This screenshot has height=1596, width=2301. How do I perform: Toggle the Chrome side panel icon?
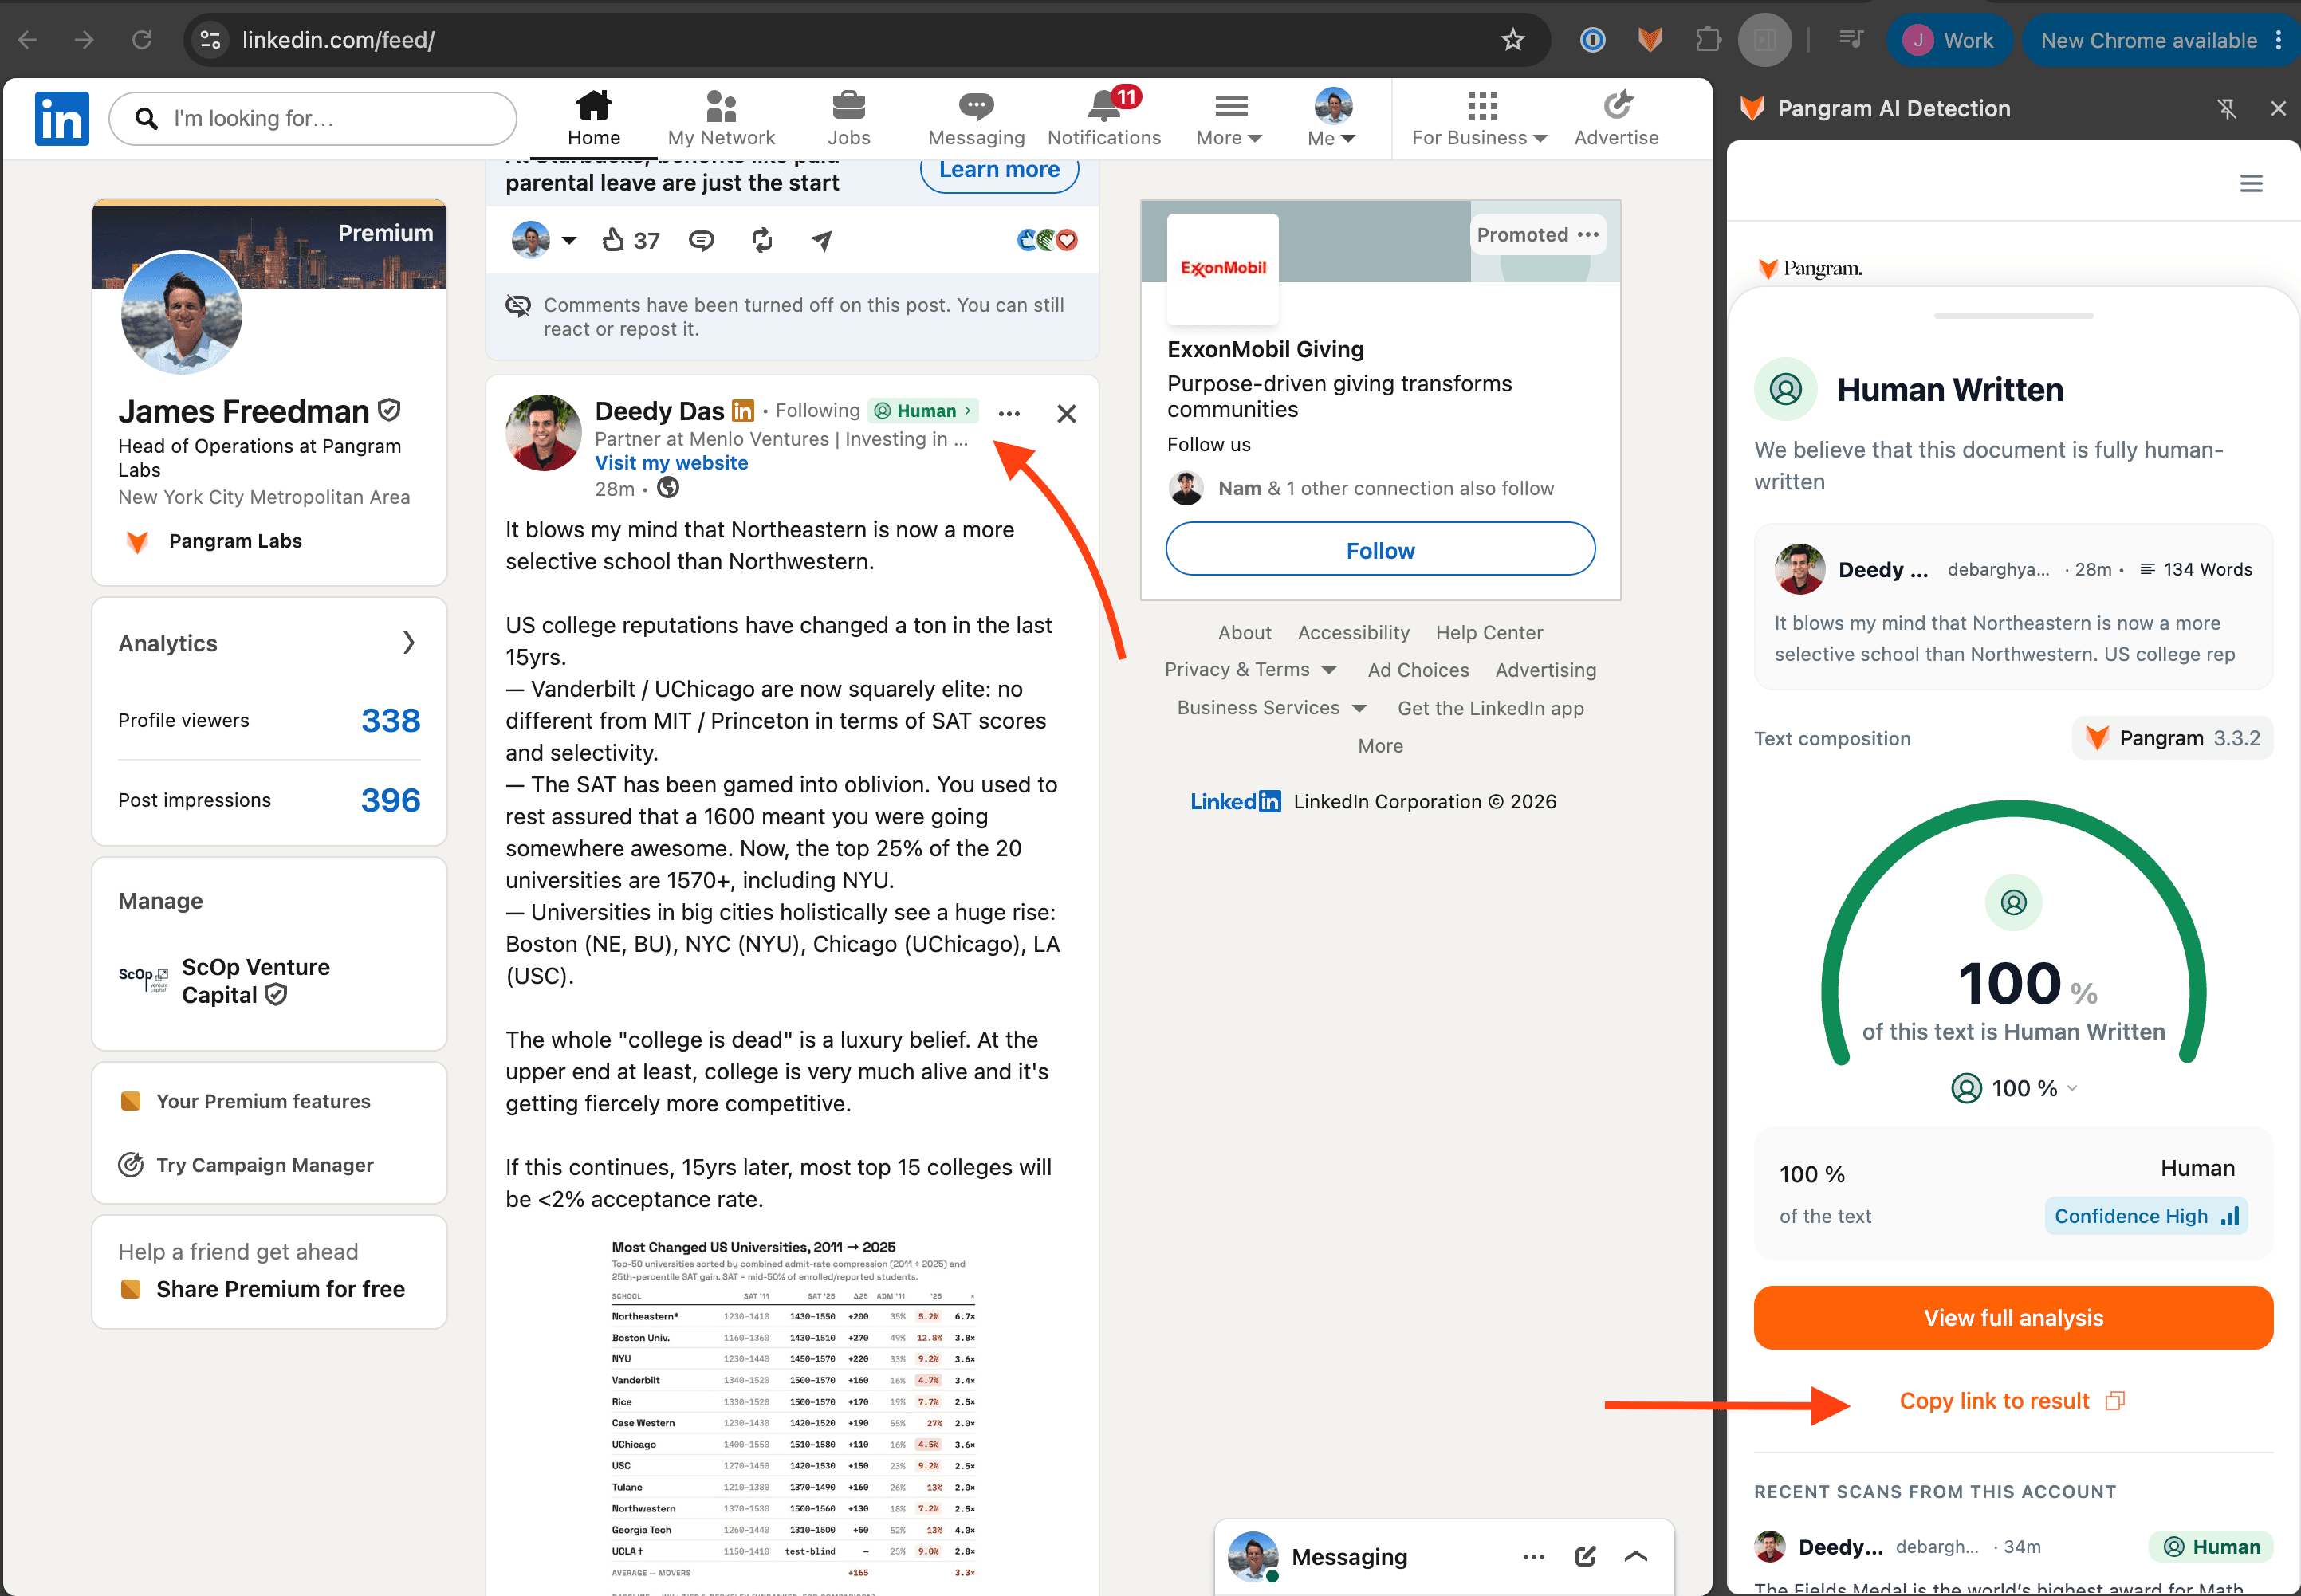pos(1765,40)
